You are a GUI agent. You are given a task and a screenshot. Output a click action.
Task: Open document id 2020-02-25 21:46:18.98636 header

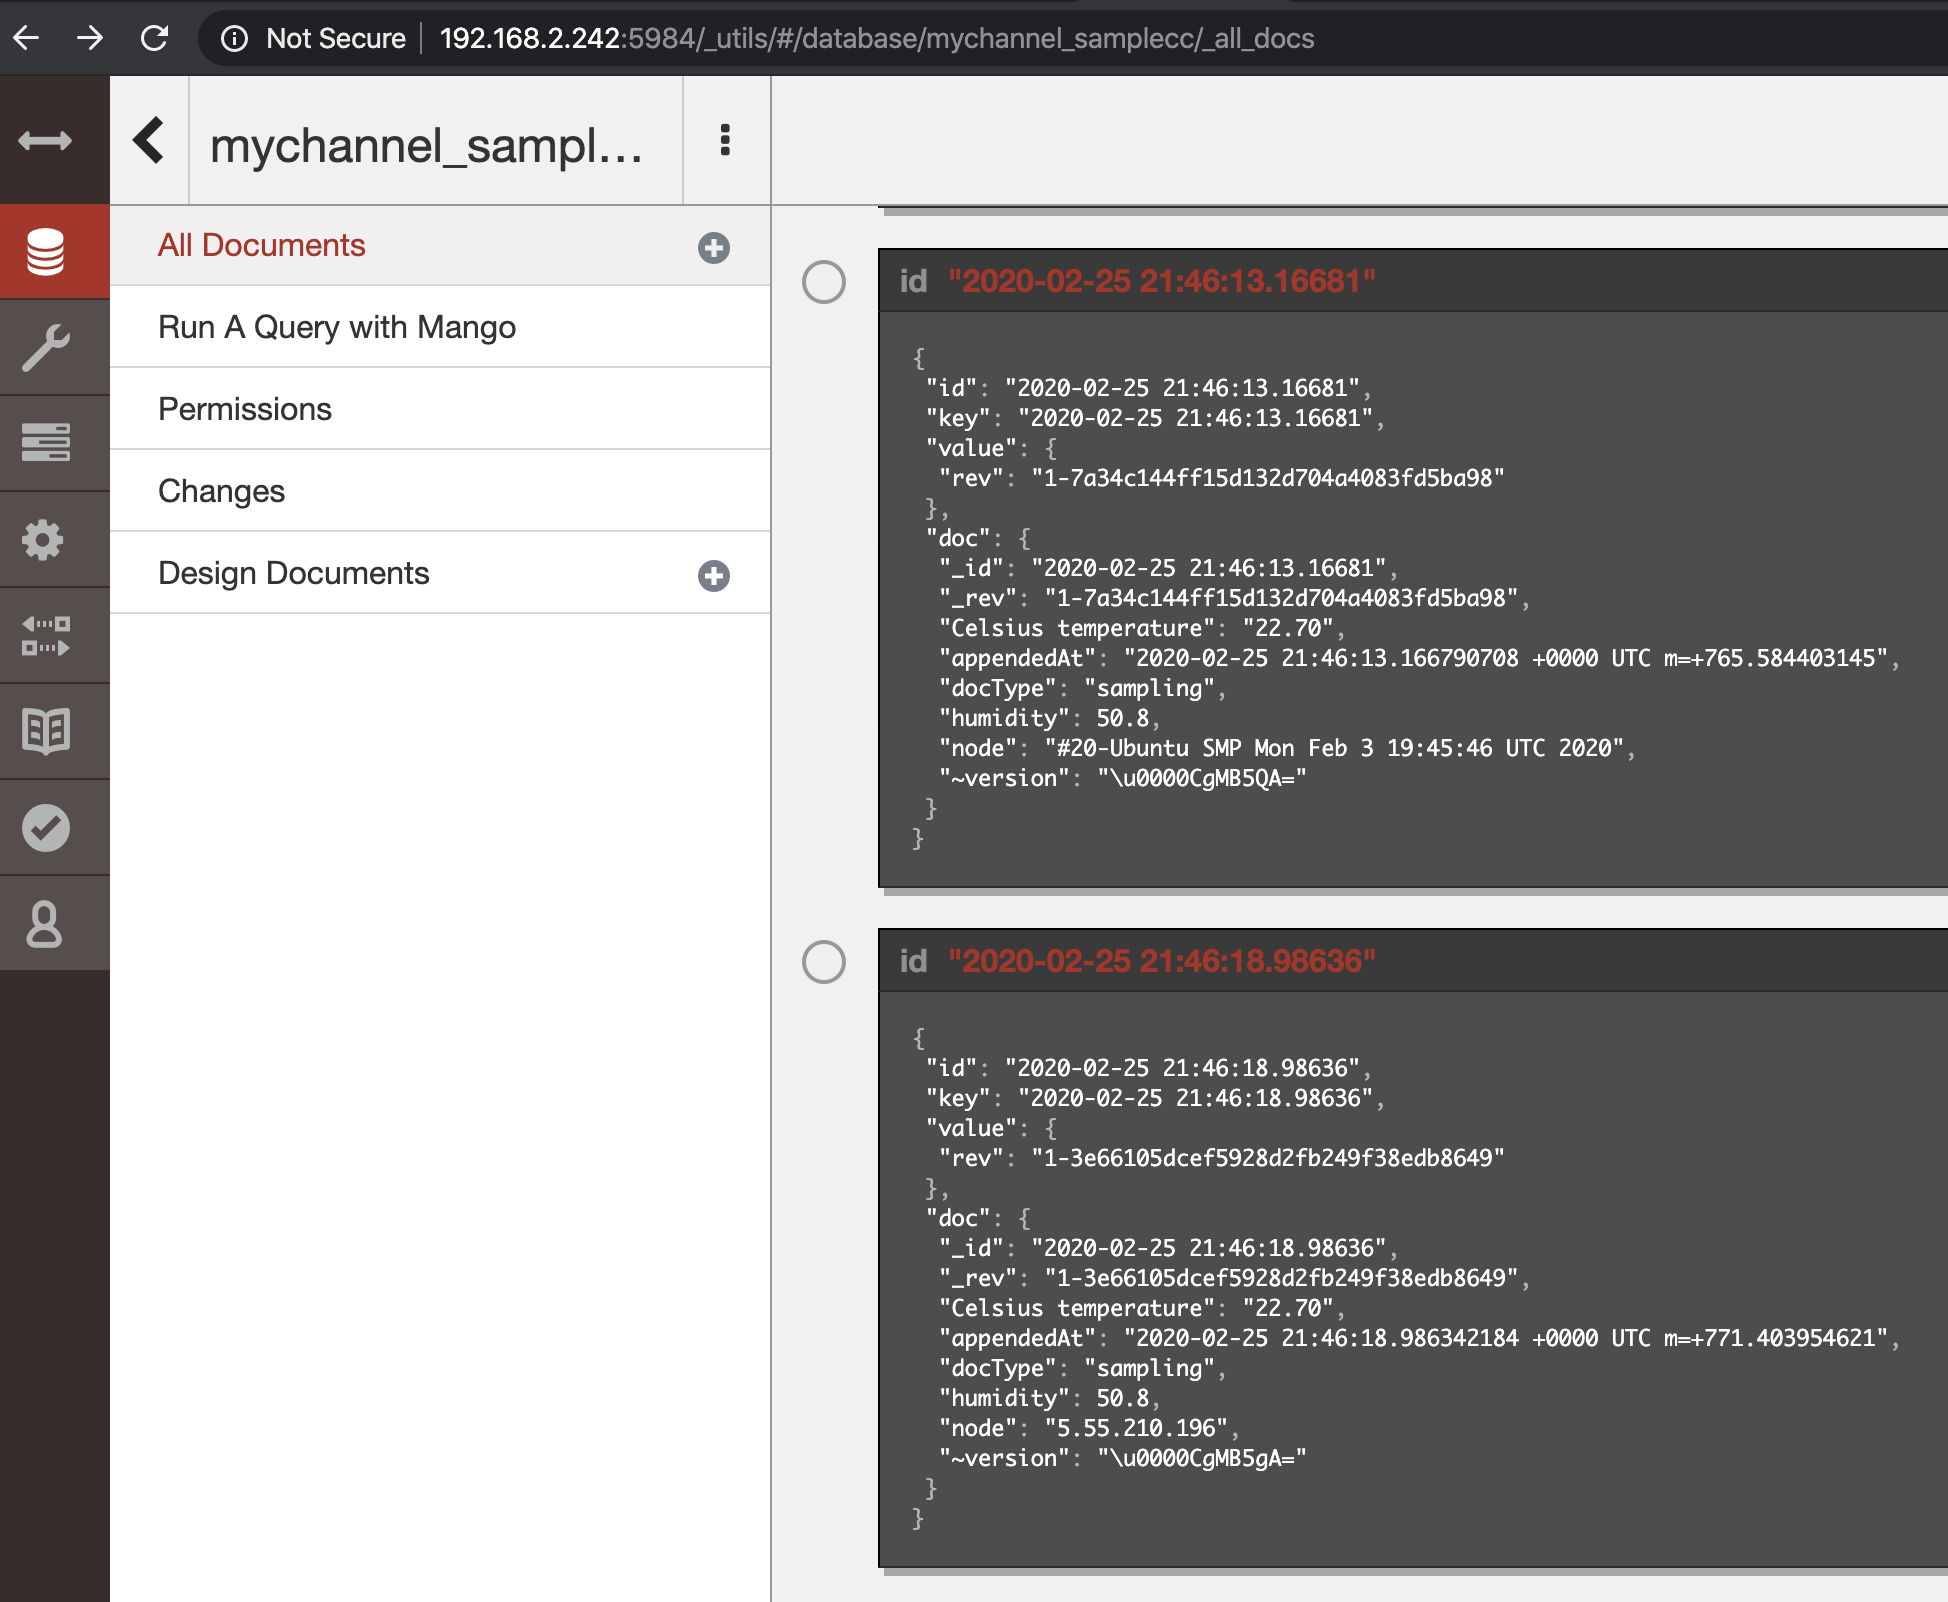coord(1160,961)
